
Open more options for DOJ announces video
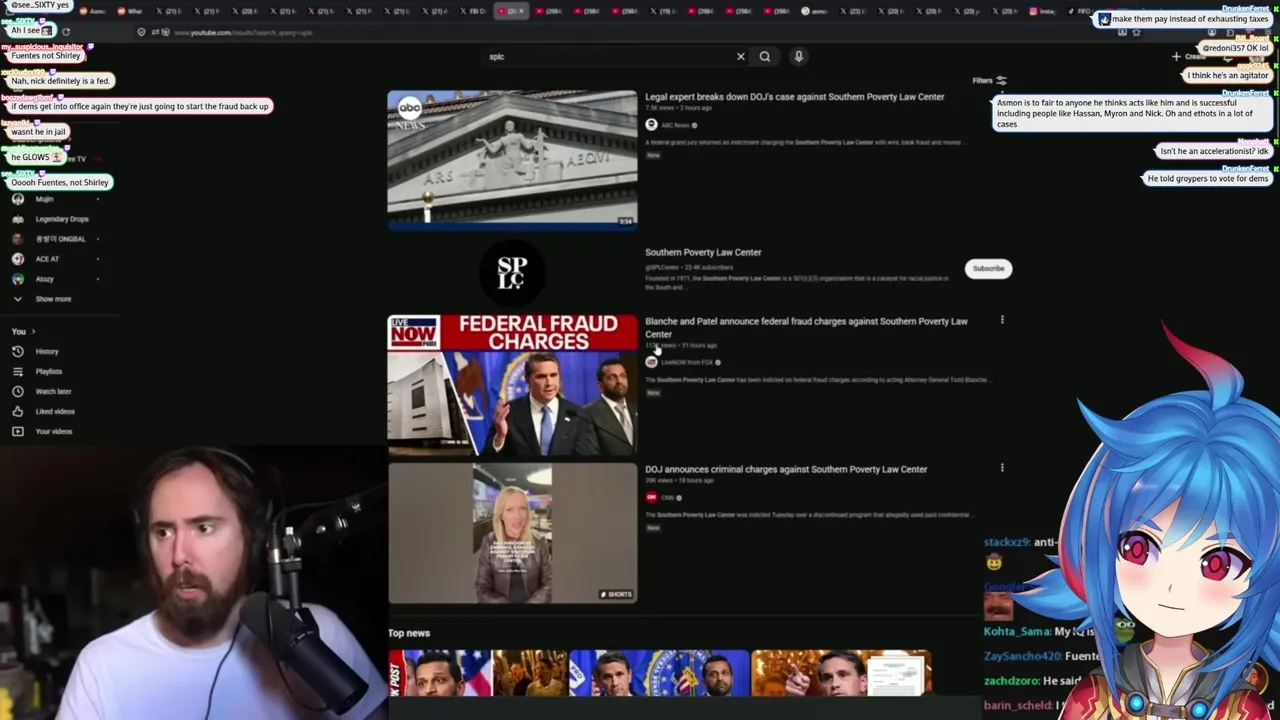[x=1002, y=467]
